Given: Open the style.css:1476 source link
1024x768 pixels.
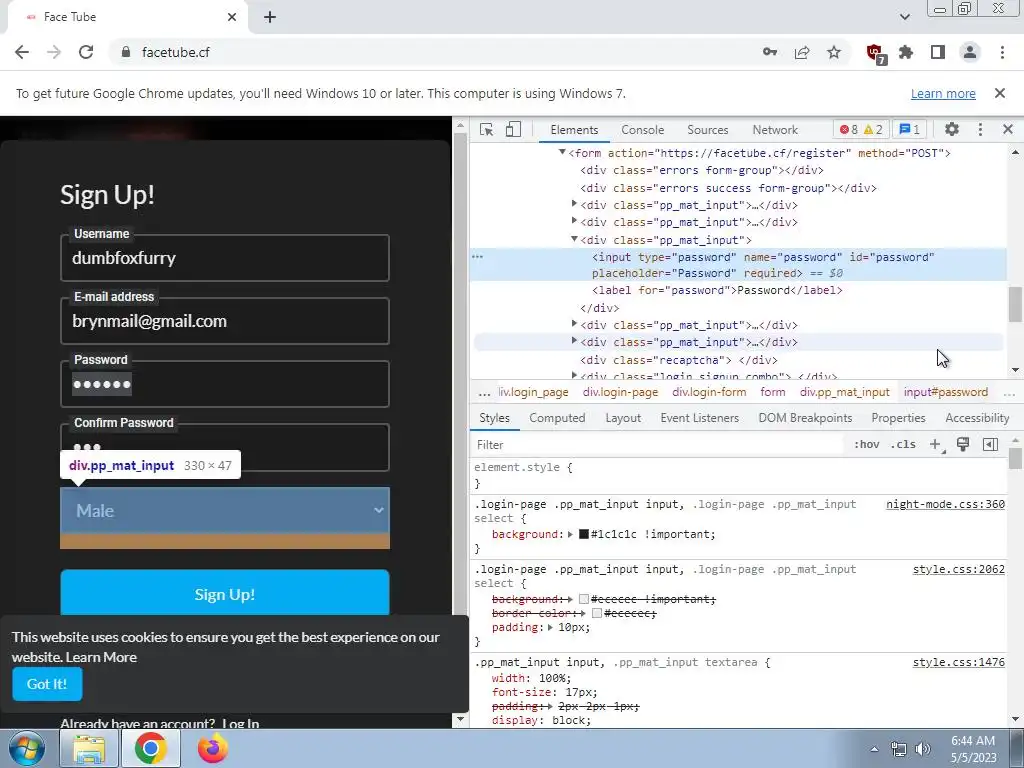Looking at the screenshot, I should [959, 662].
